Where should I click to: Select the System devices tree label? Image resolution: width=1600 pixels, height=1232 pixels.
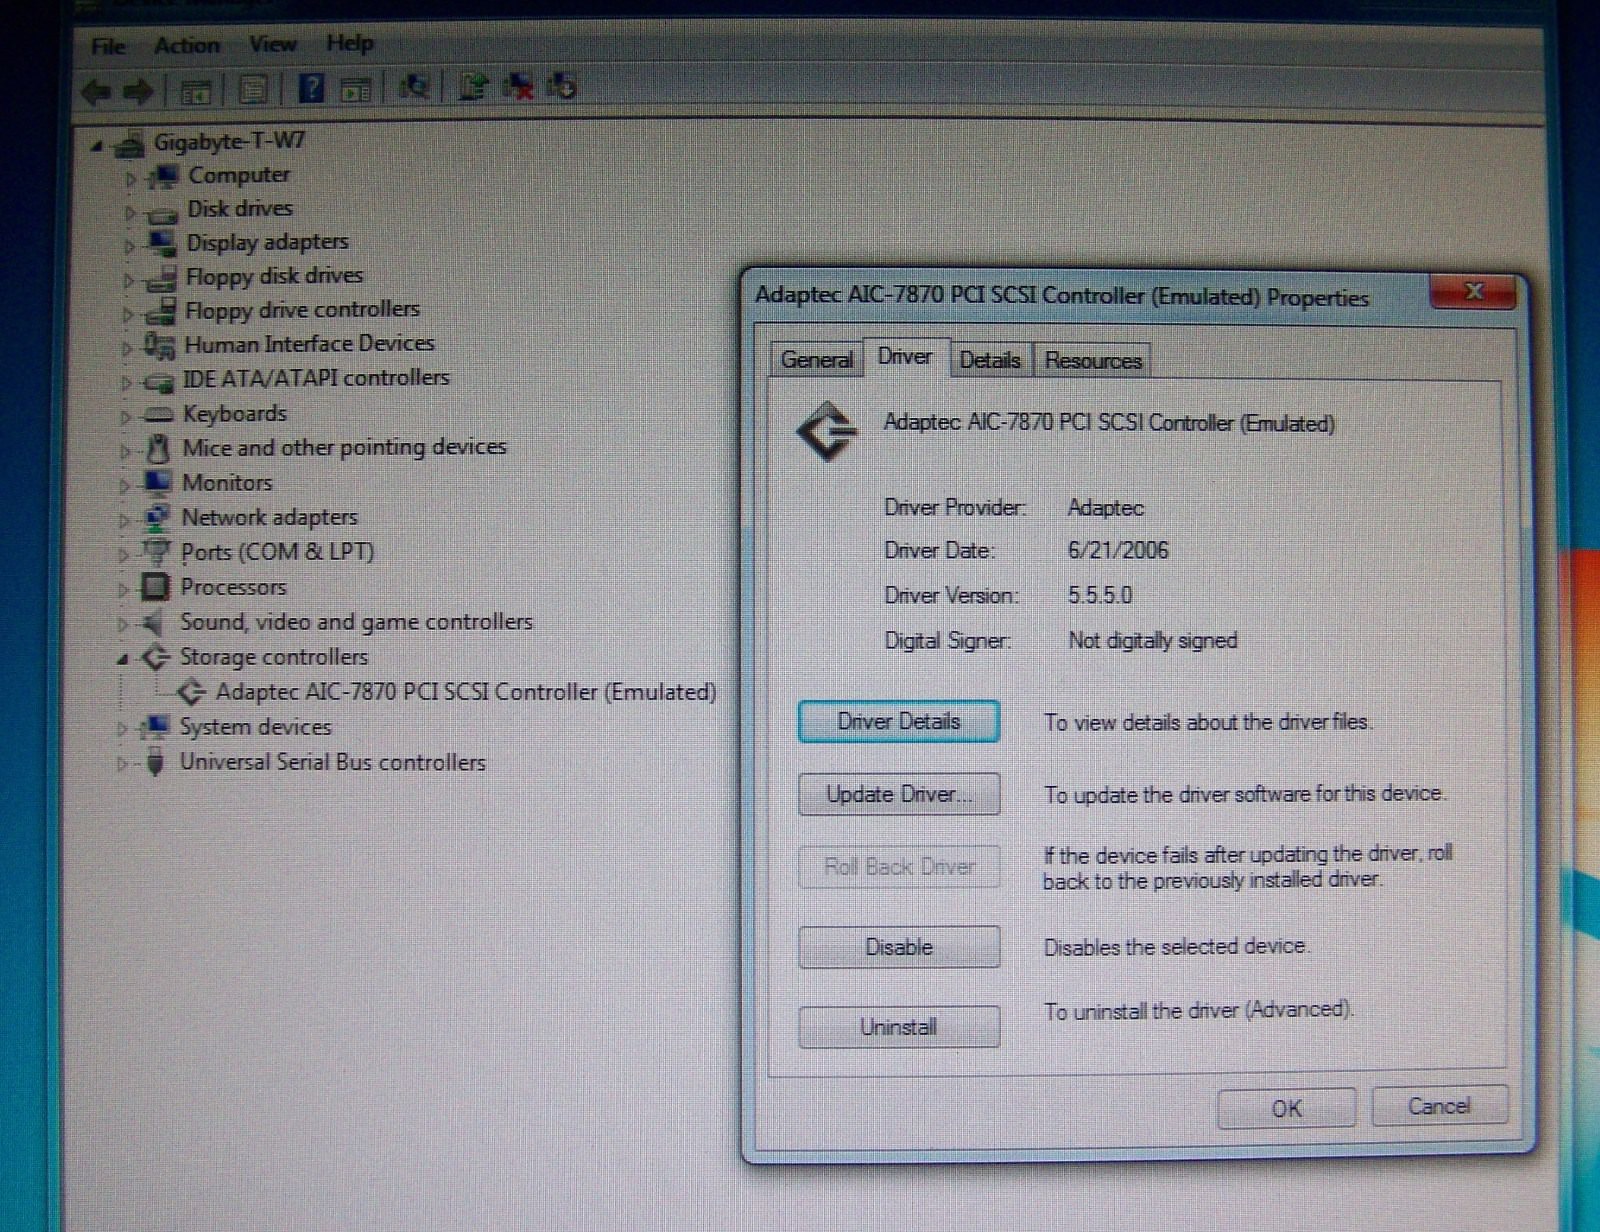[x=255, y=727]
